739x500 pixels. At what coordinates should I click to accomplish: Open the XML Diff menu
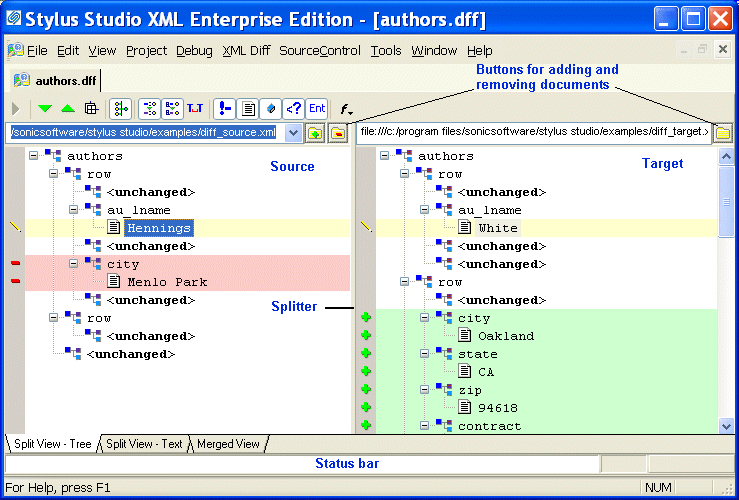tap(246, 50)
